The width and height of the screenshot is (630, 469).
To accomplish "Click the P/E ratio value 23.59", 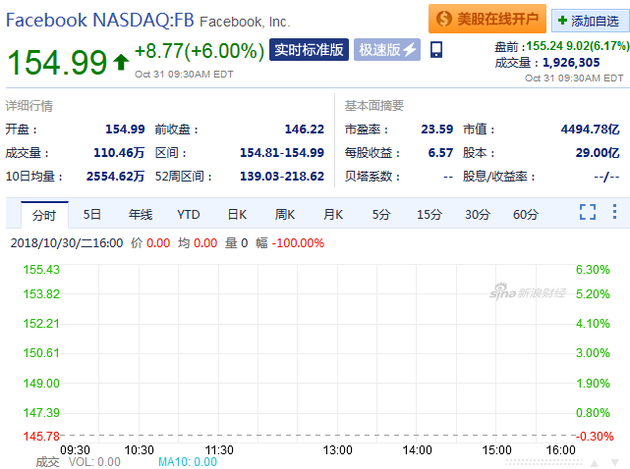I will point(437,129).
